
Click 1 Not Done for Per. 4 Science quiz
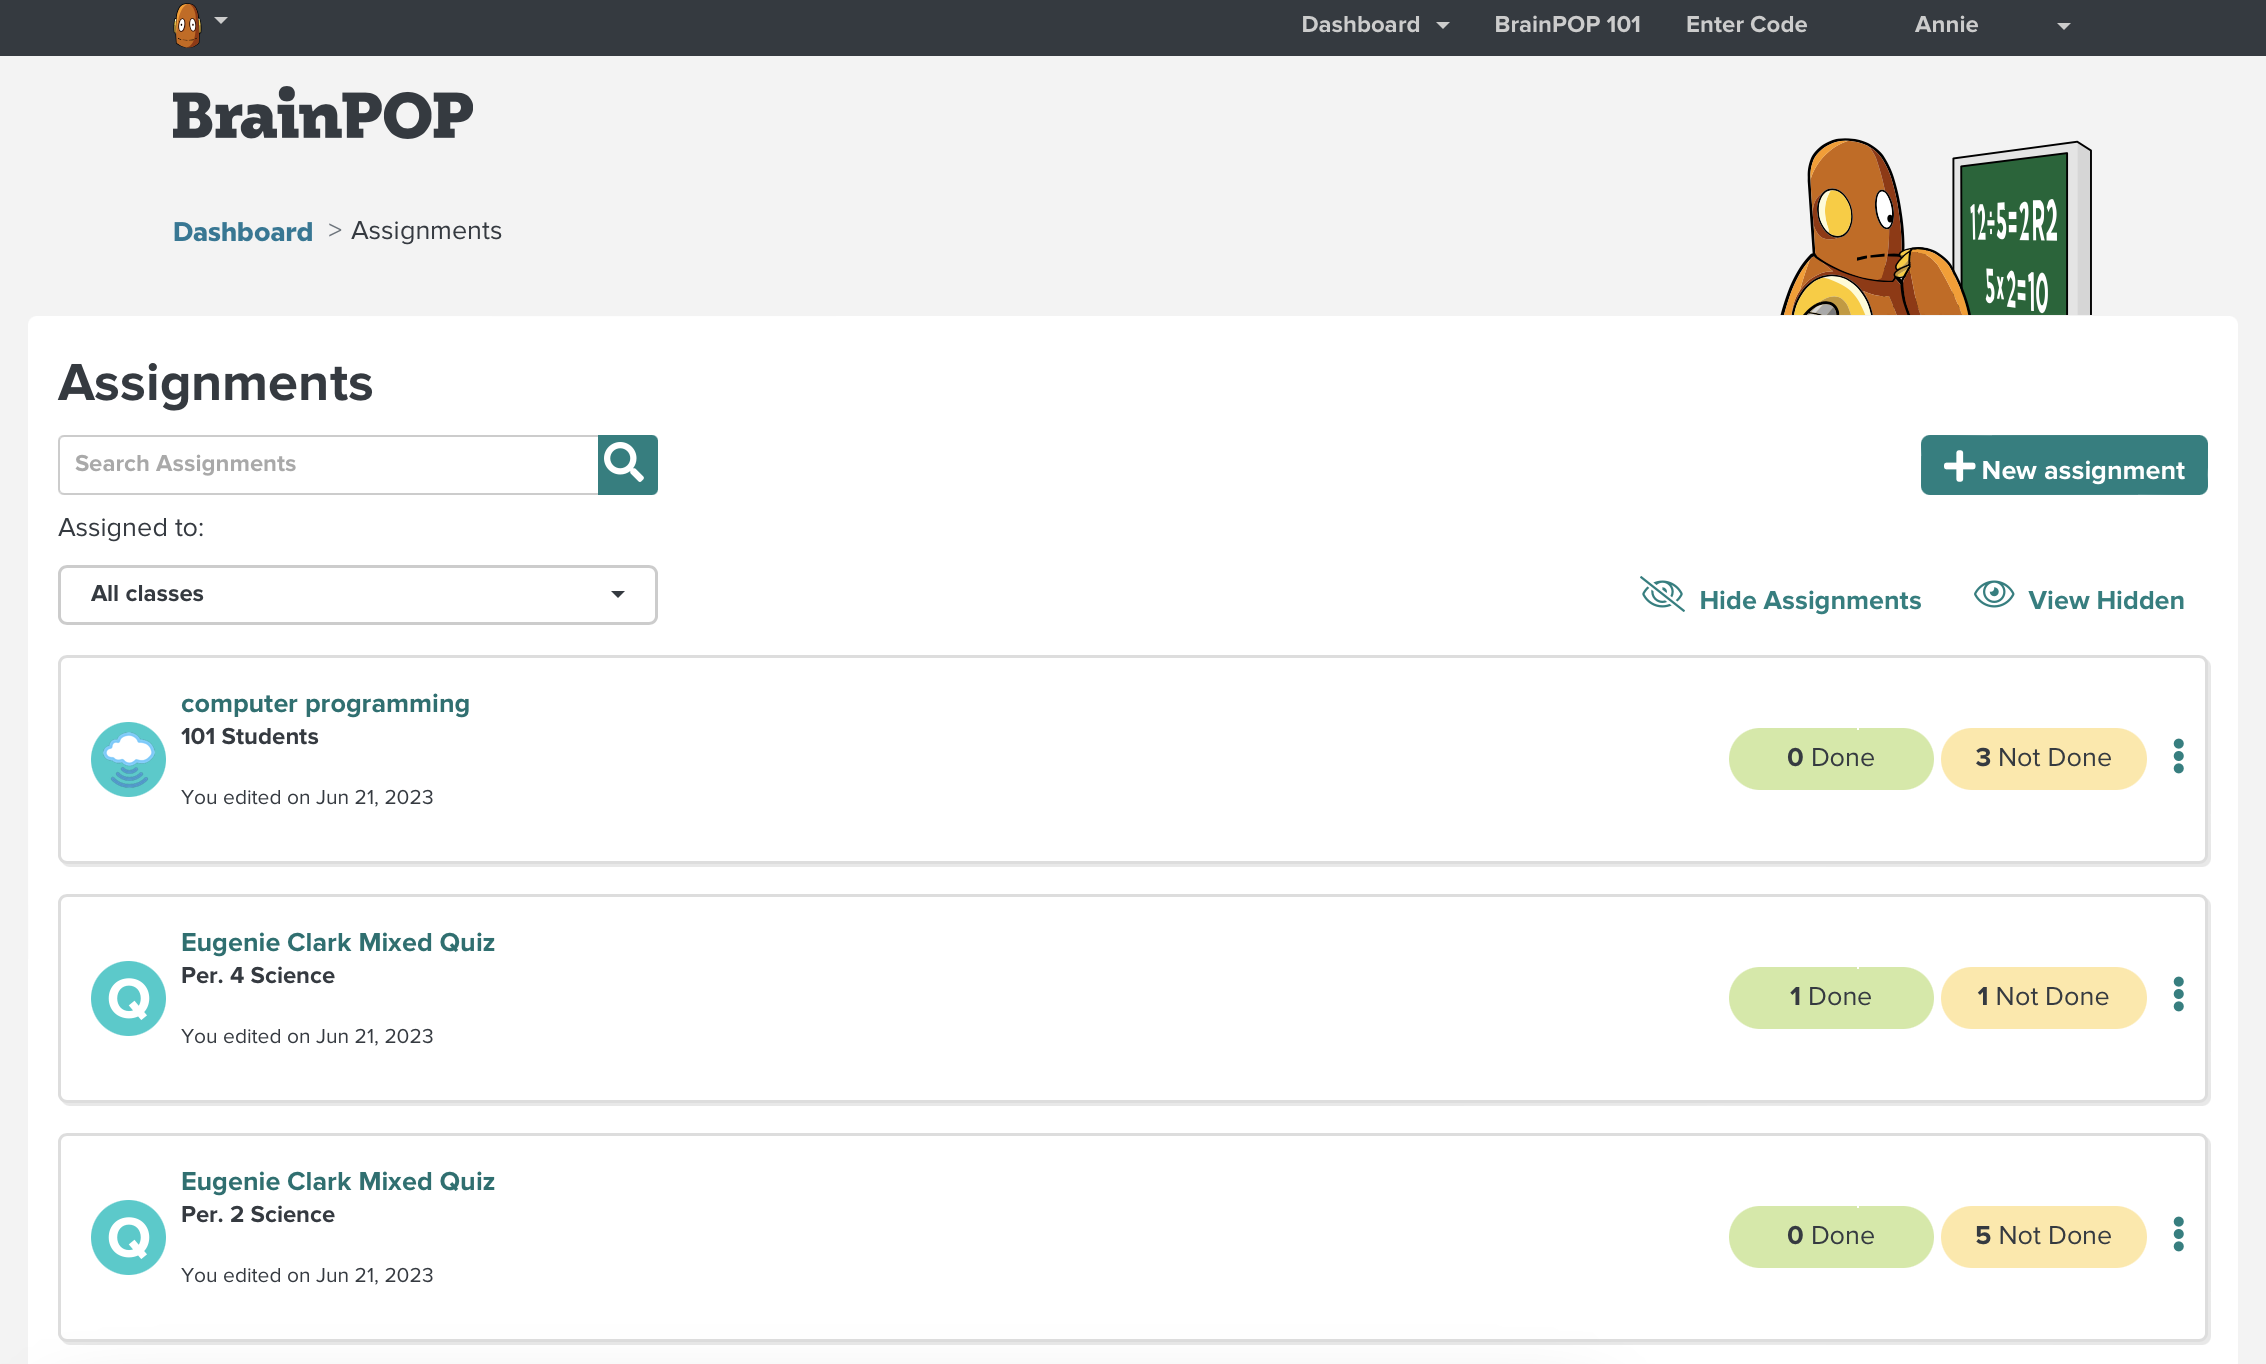pyautogui.click(x=2044, y=997)
